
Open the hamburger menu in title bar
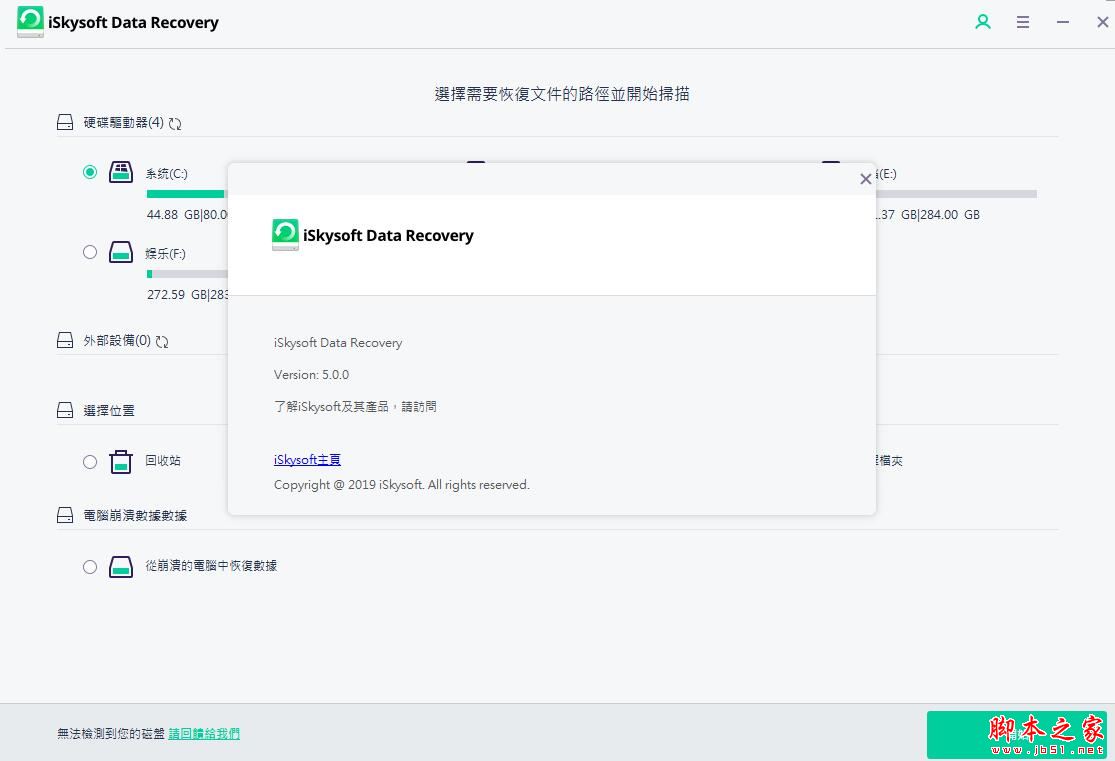point(1022,21)
